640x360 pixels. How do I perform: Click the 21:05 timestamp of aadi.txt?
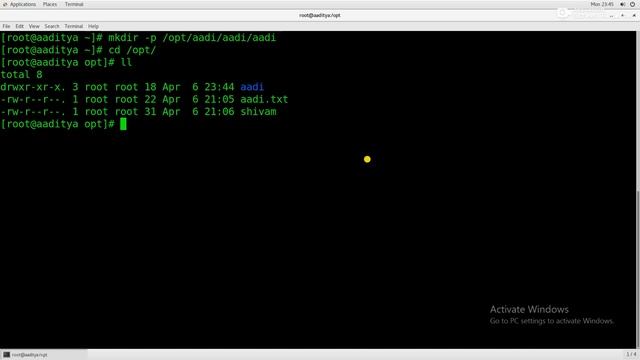[x=219, y=99]
